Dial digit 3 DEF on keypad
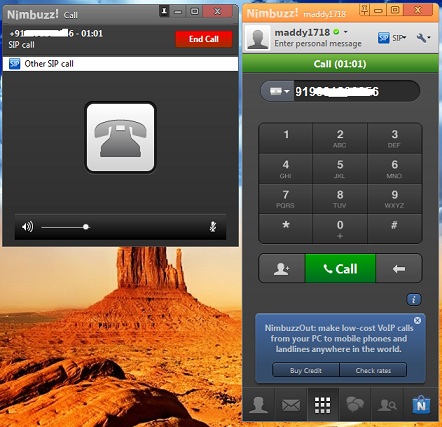 pyautogui.click(x=395, y=138)
